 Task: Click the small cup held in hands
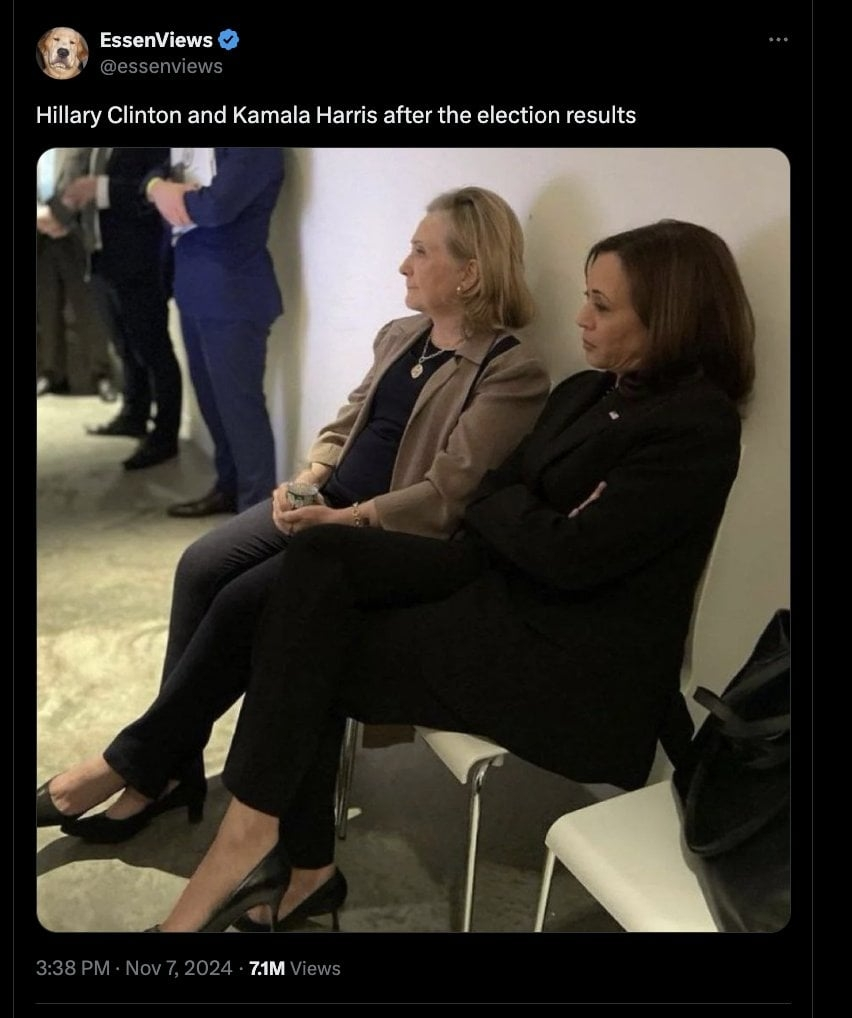pos(303,495)
